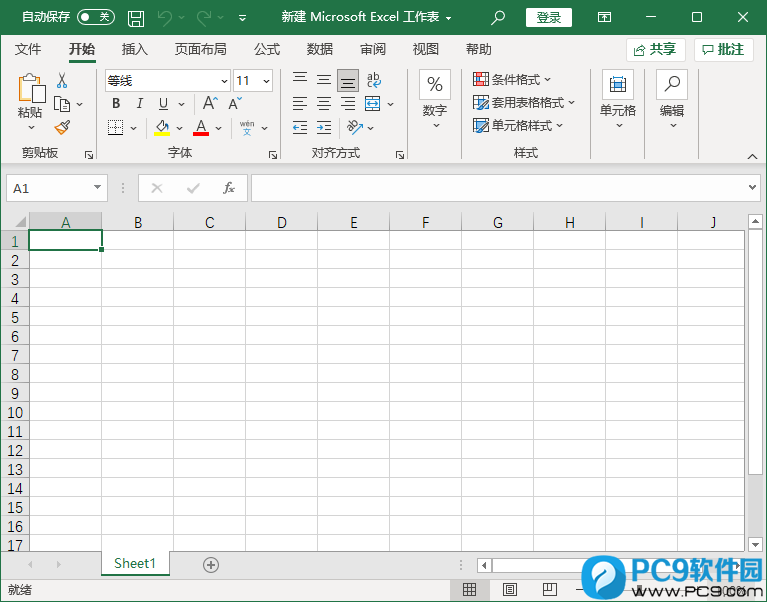
Task: Select the Format Painter brush
Action: 62,128
